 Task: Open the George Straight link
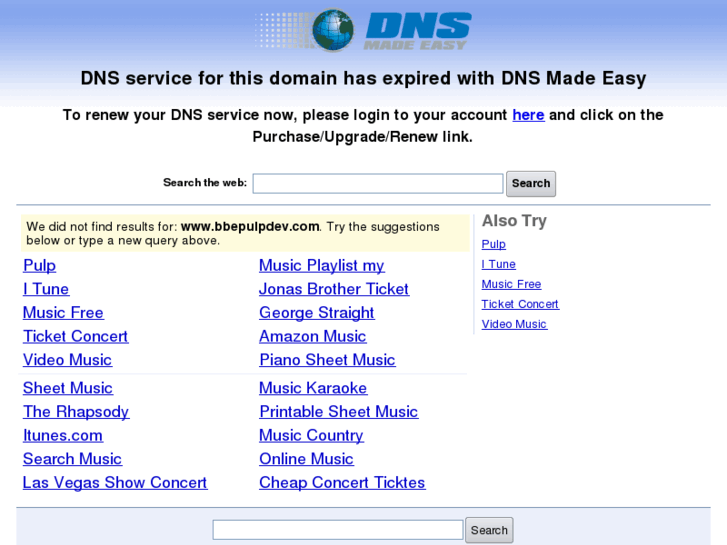click(x=317, y=313)
